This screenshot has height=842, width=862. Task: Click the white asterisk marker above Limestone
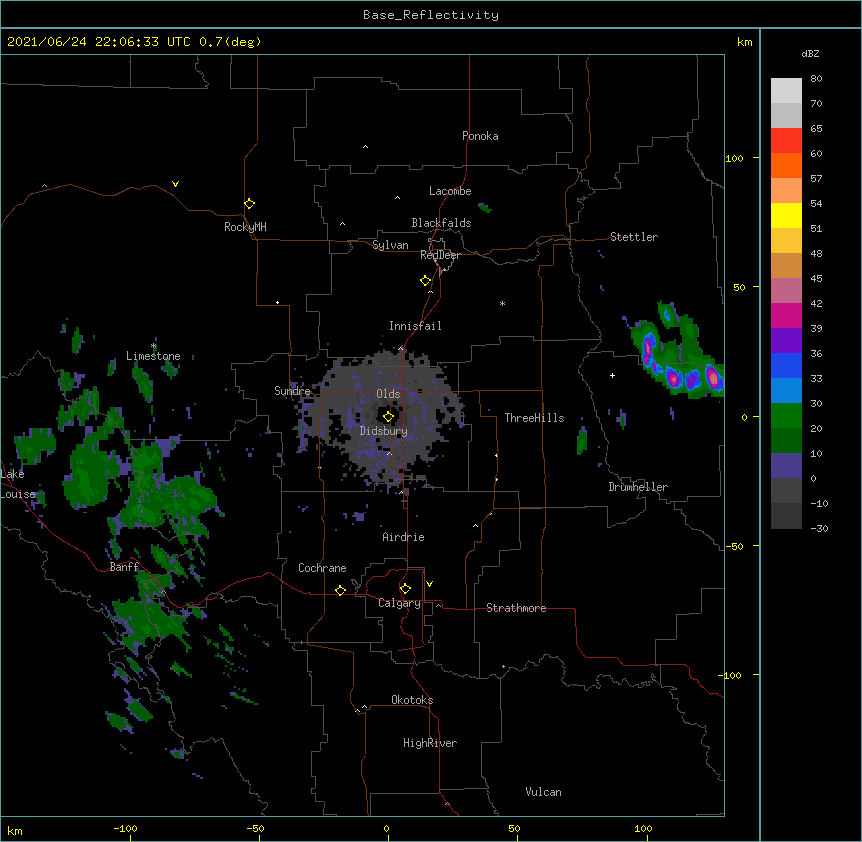tap(154, 346)
